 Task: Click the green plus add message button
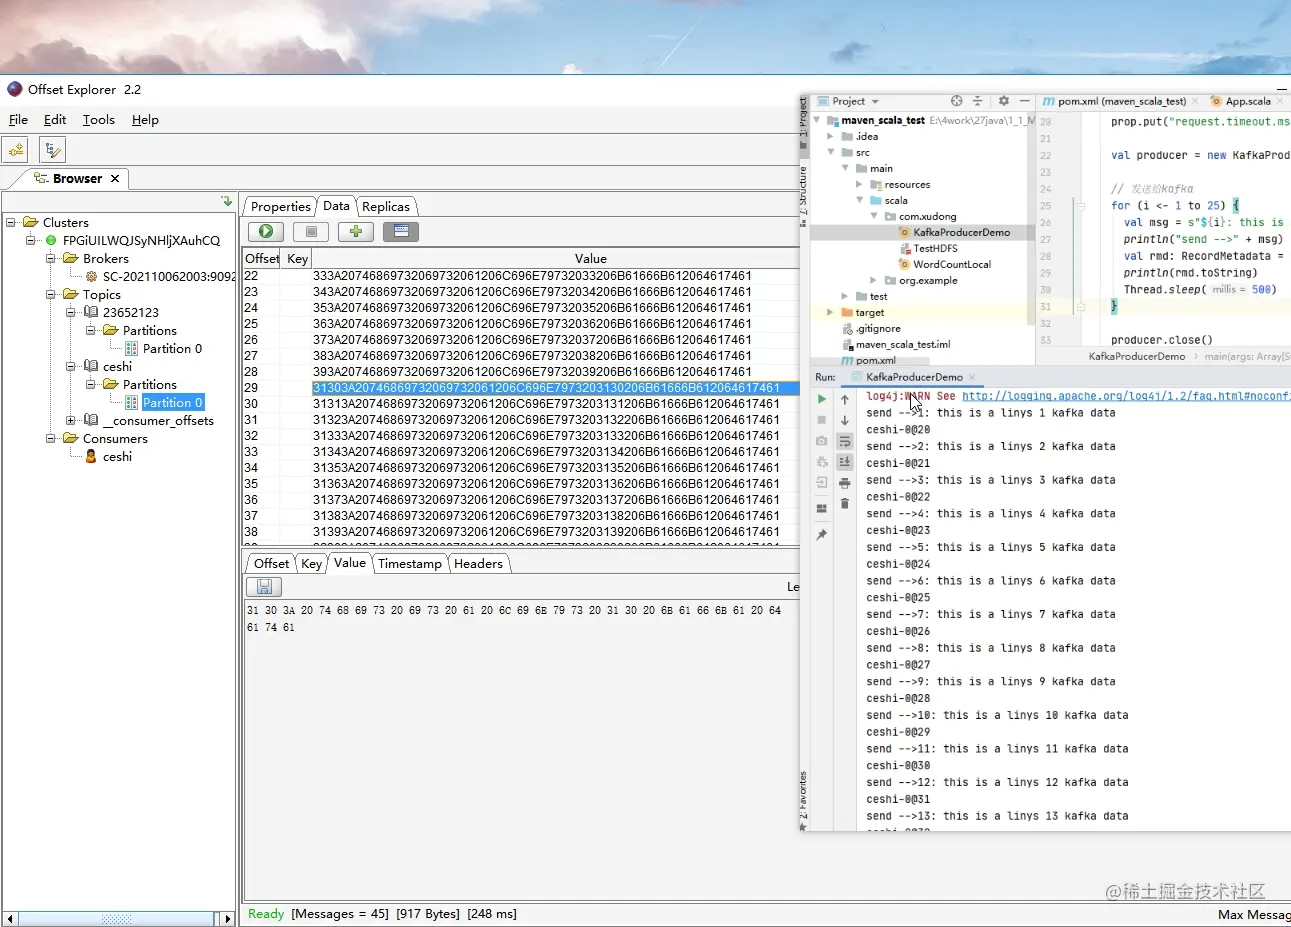[355, 231]
